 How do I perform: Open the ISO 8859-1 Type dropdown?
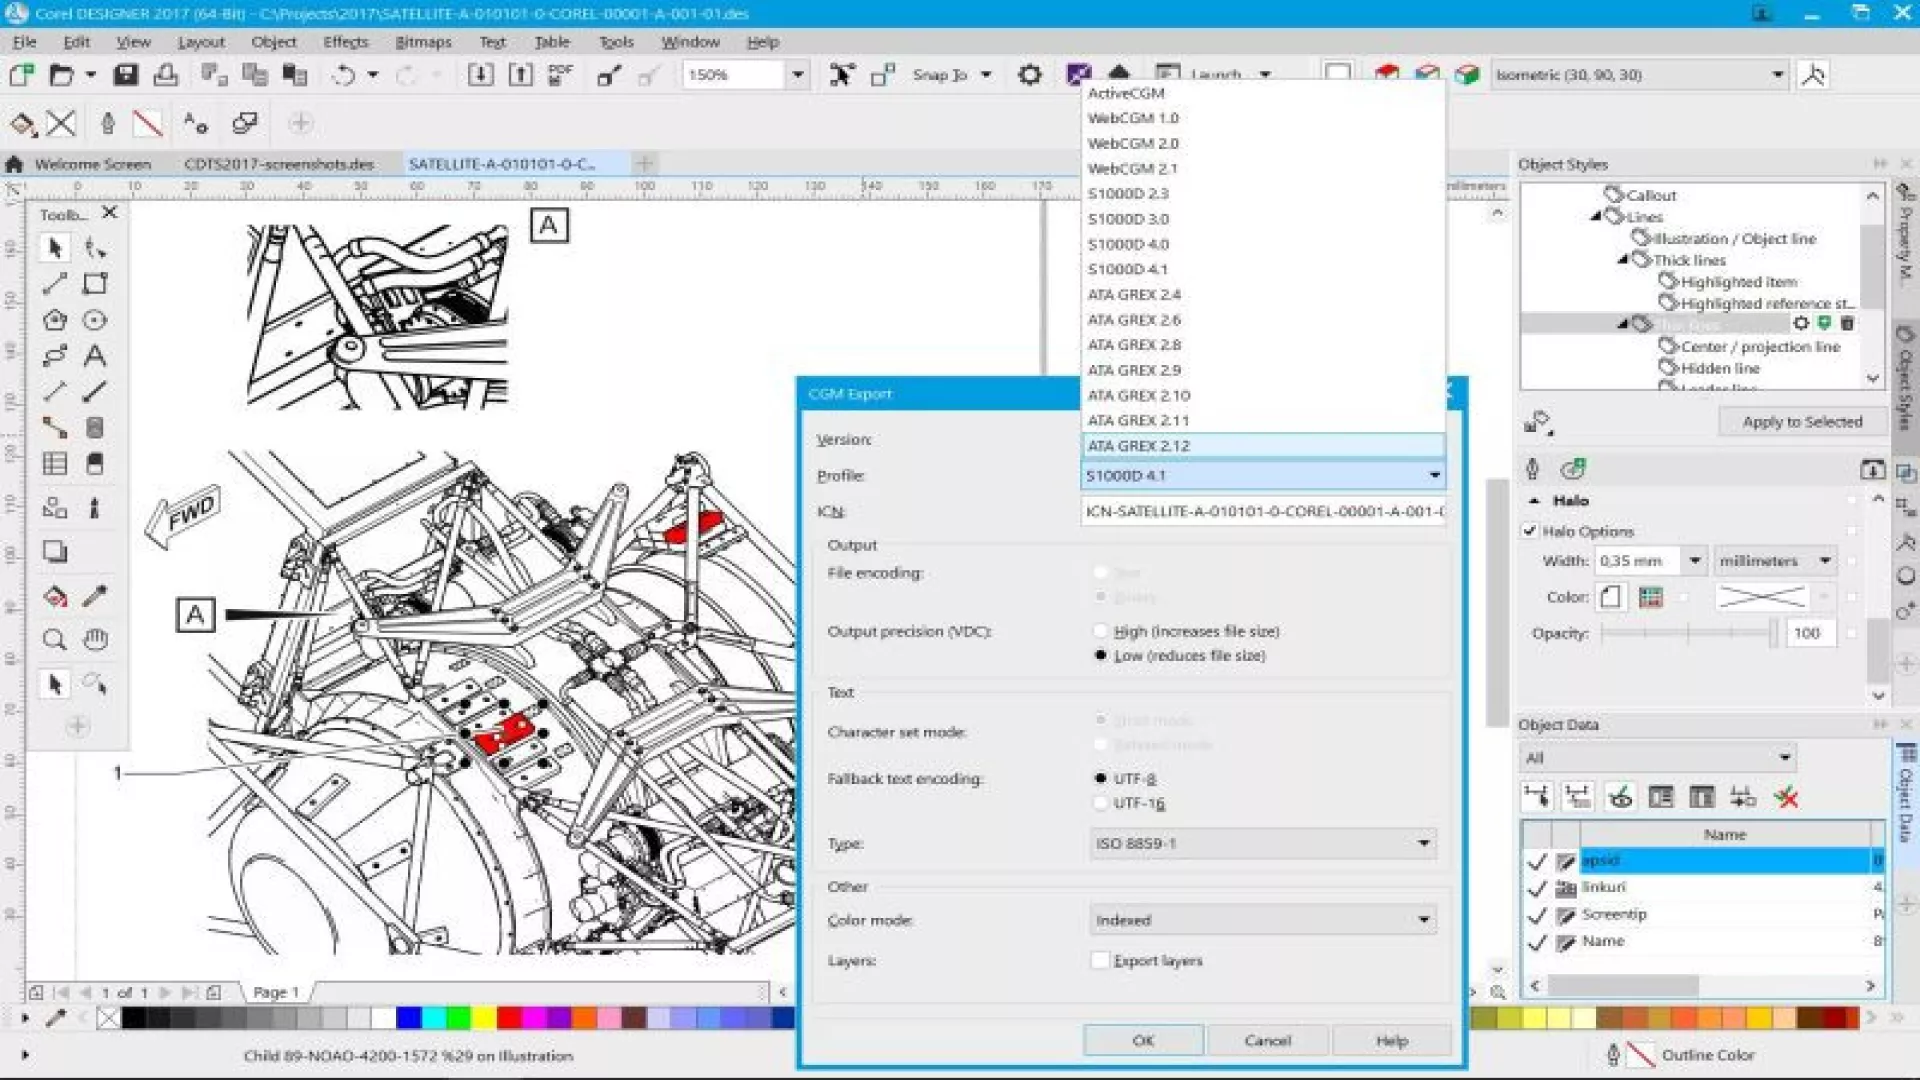[x=1263, y=844]
